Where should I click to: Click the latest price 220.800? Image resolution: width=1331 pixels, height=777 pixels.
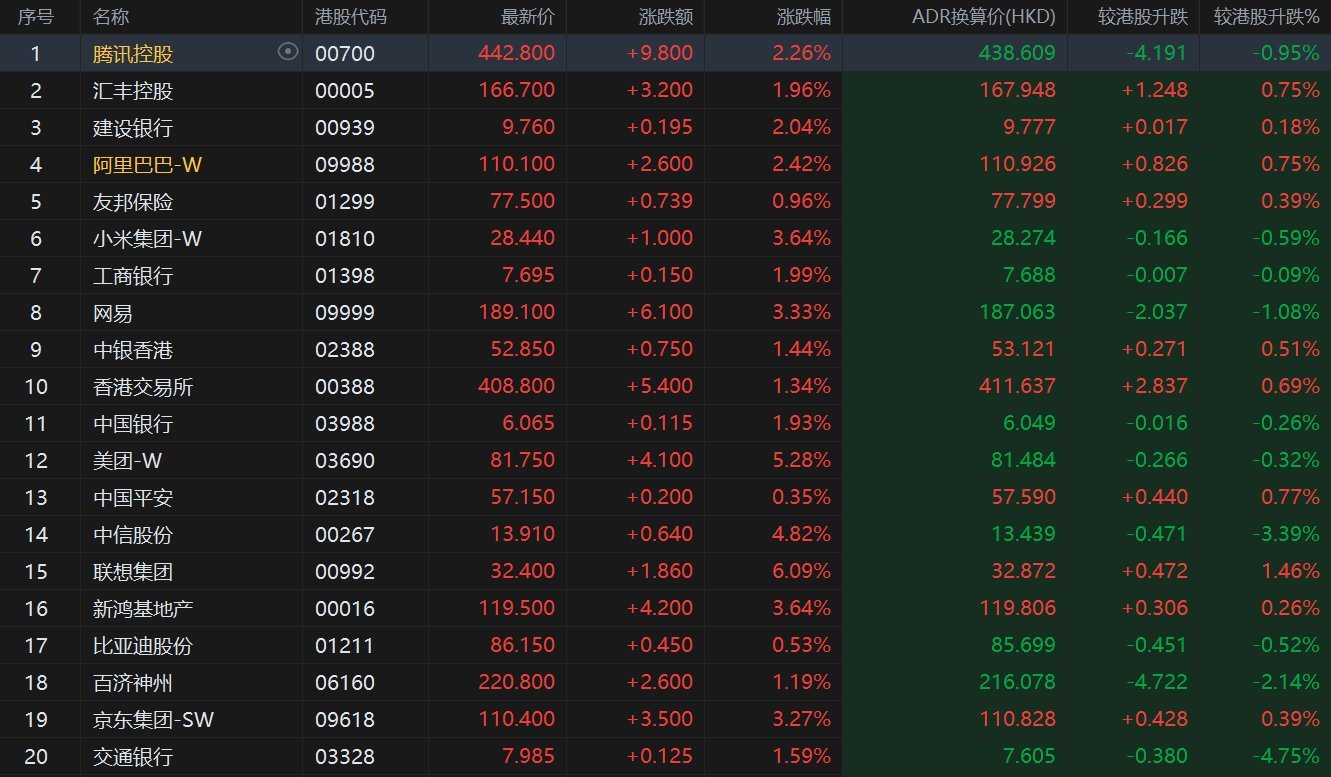coord(517,683)
